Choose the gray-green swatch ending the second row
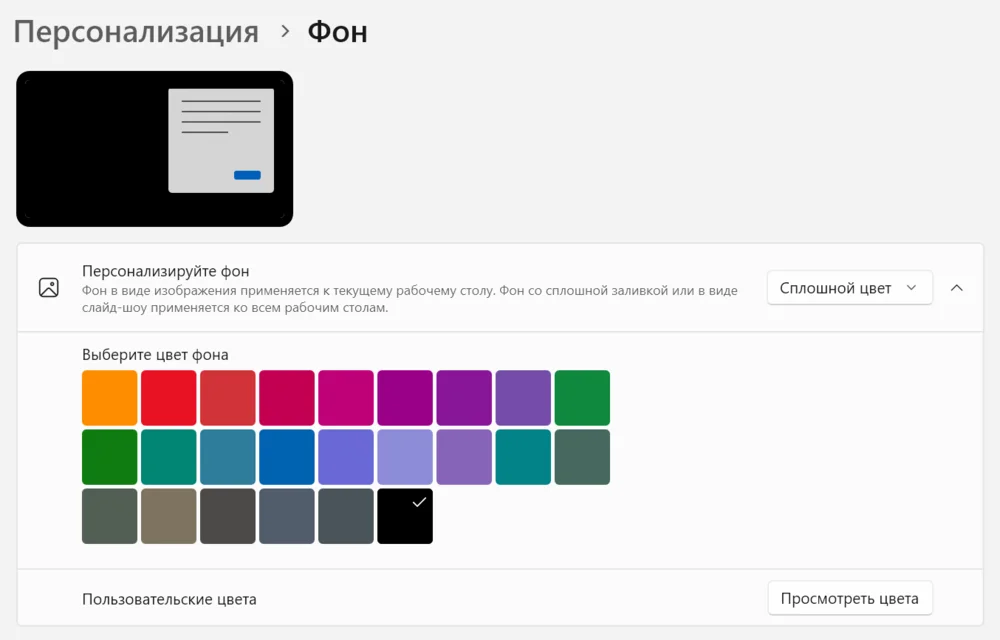The width and height of the screenshot is (1000, 640). click(x=582, y=457)
